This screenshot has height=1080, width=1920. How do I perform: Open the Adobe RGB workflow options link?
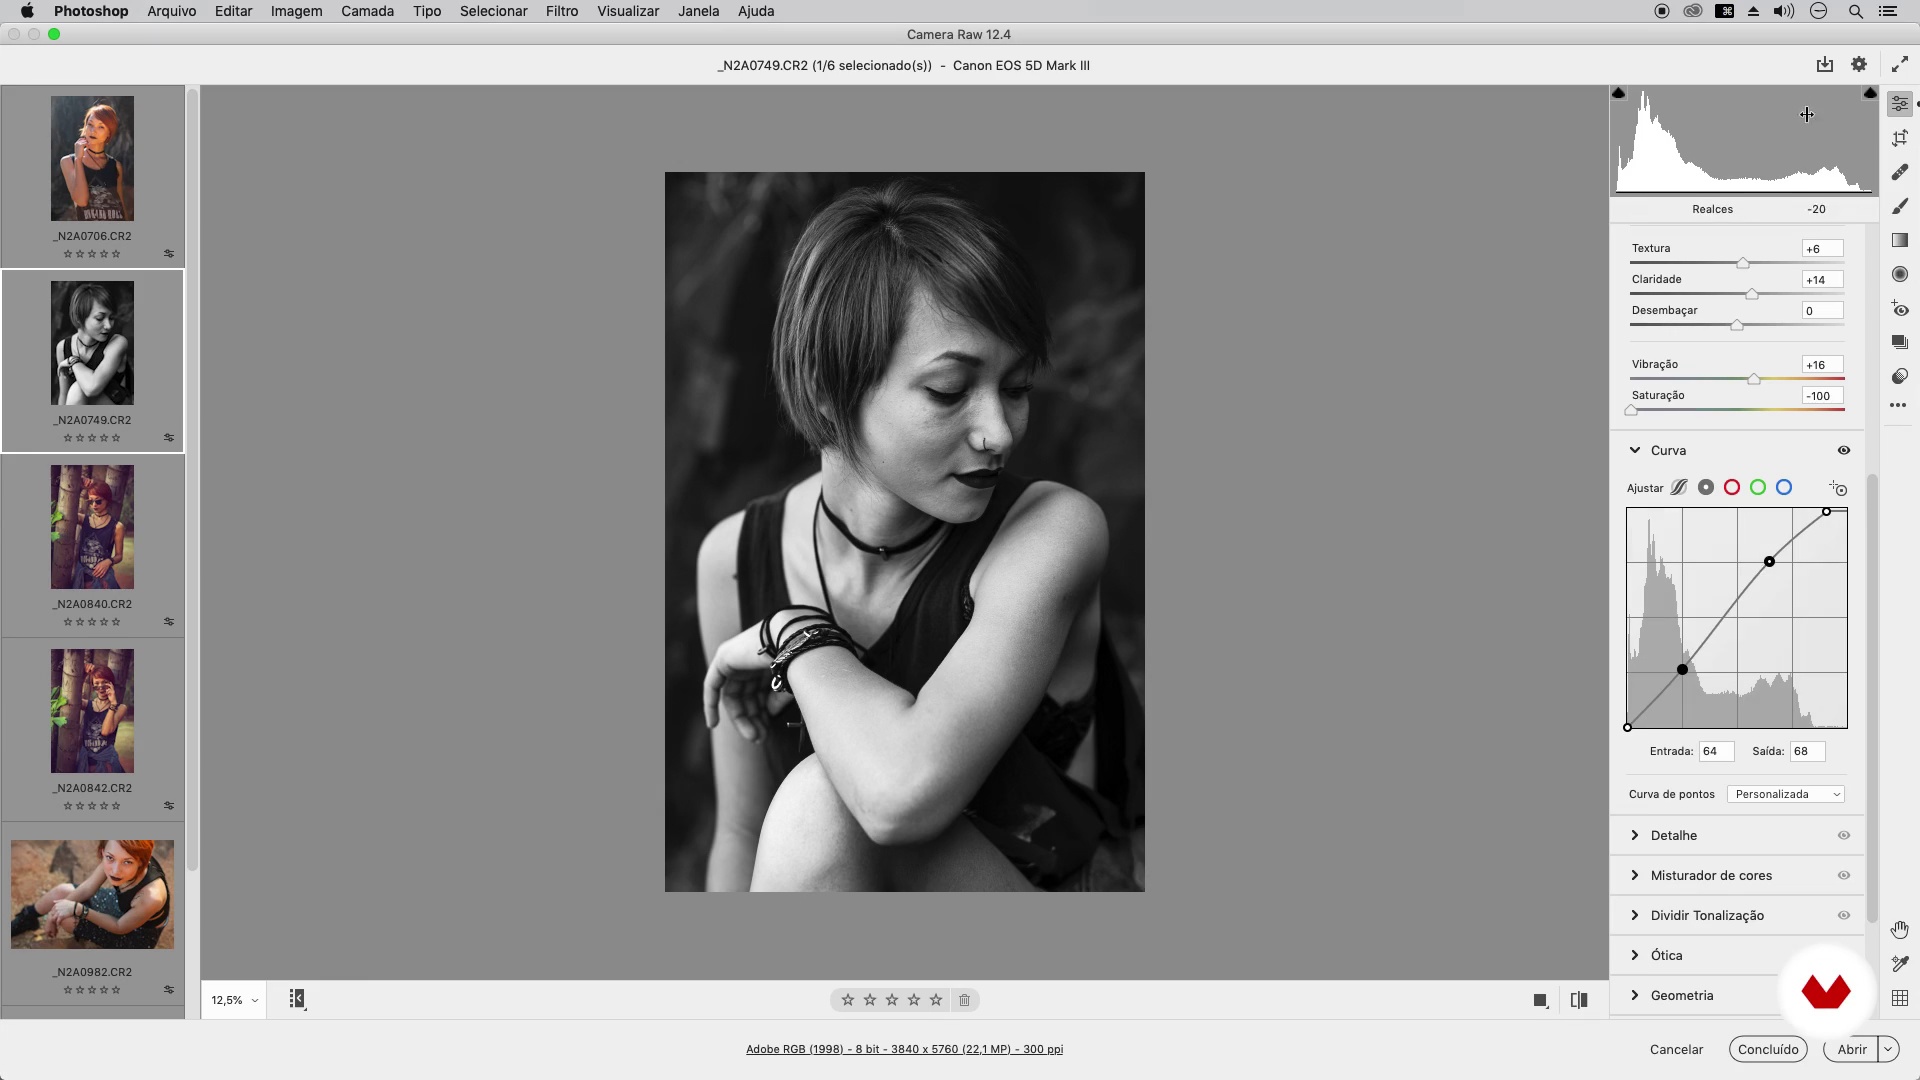point(904,1049)
